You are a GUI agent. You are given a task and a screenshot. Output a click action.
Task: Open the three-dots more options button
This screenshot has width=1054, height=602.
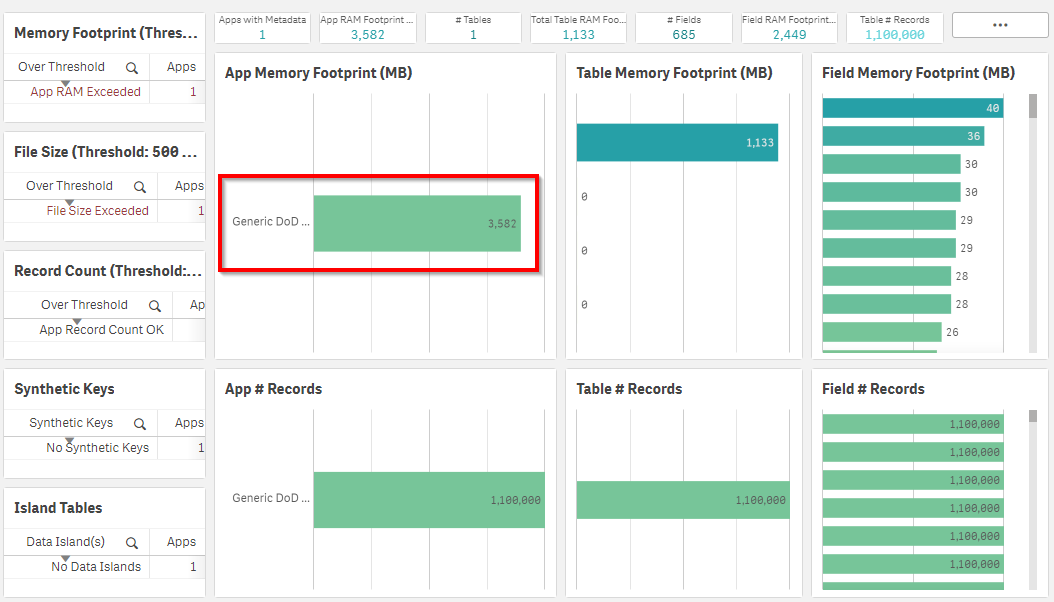999,26
